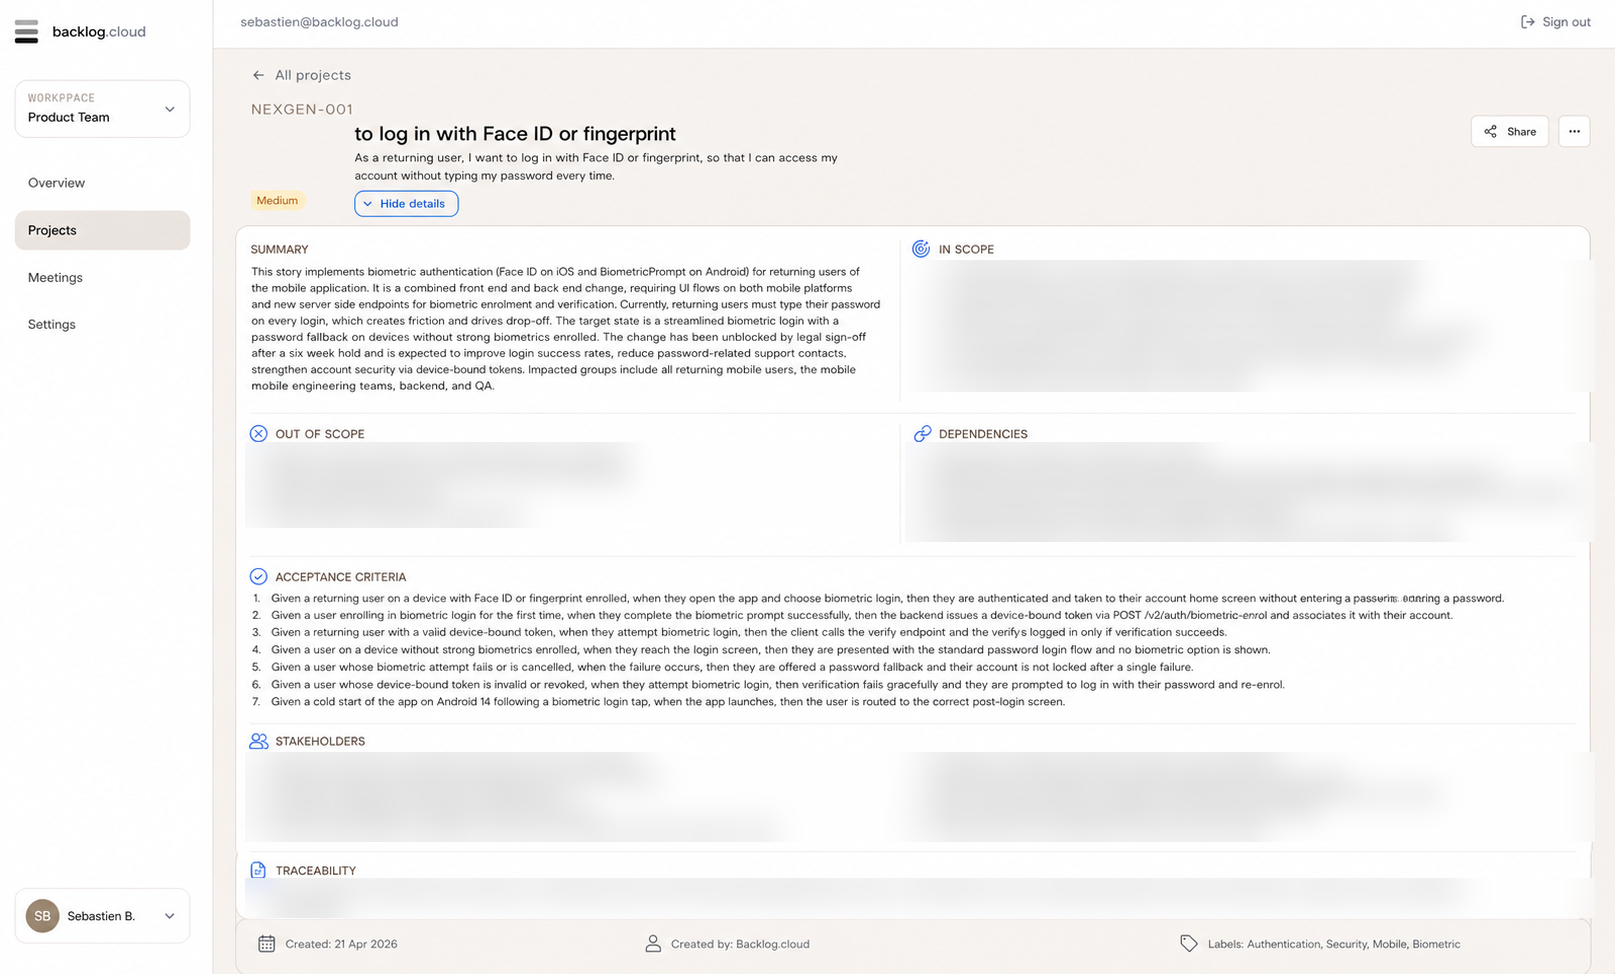Click the Out of Scope cross icon

(258, 433)
